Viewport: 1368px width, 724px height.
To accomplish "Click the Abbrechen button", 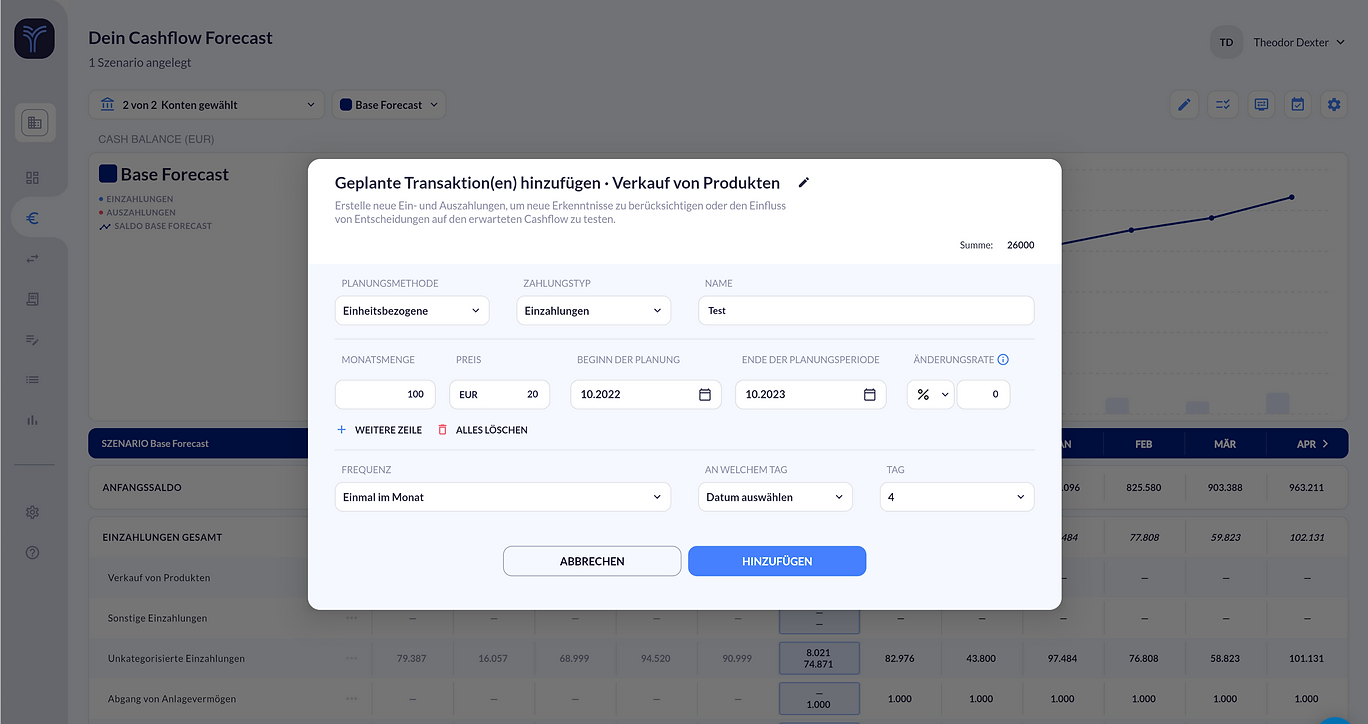I will (592, 561).
